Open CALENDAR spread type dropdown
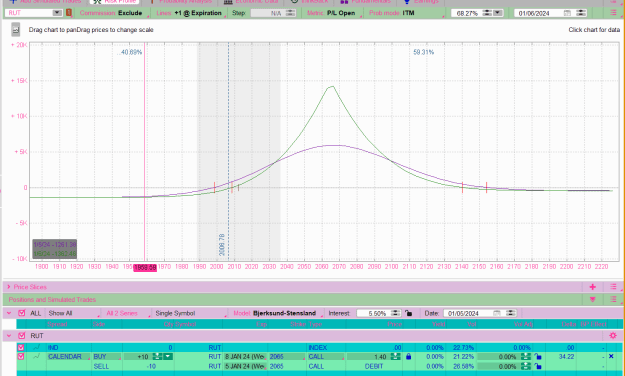 [x=68, y=356]
